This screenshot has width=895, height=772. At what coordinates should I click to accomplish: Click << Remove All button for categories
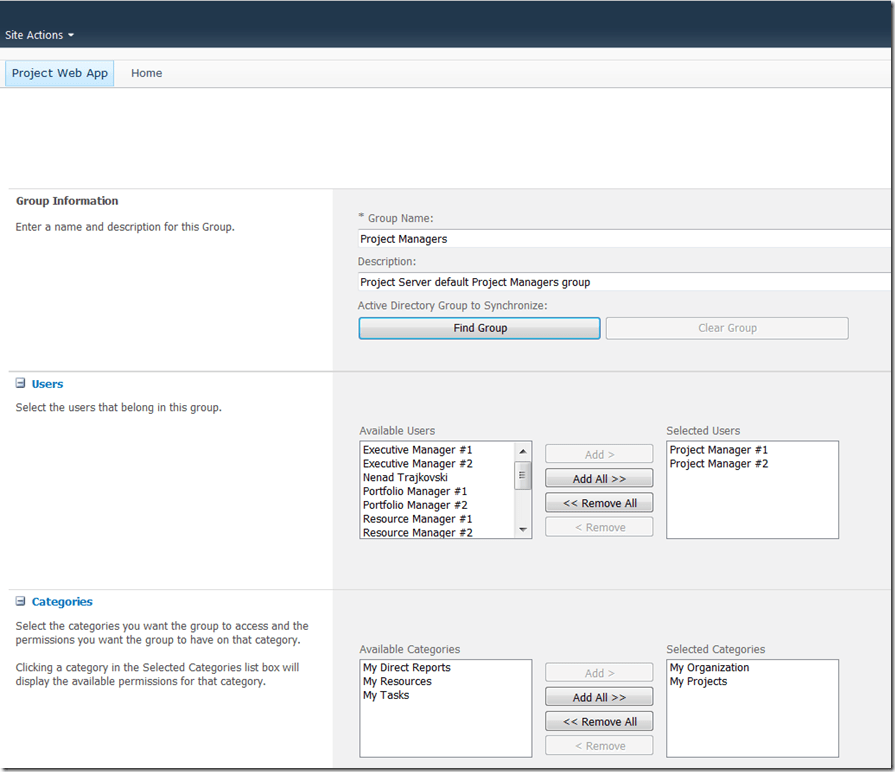[x=599, y=721]
